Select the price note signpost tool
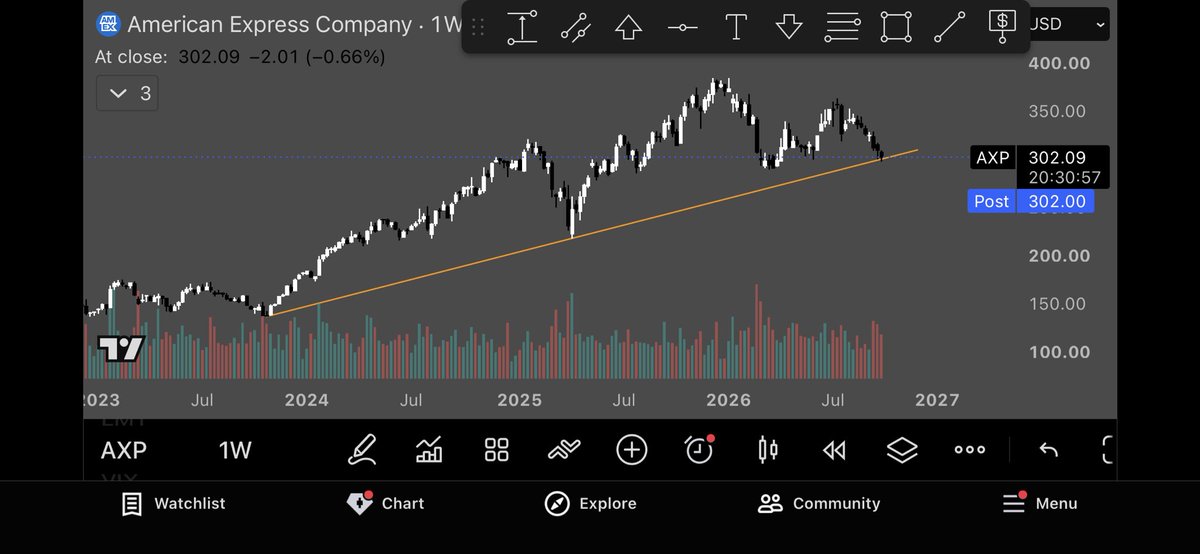 tap(1001, 27)
